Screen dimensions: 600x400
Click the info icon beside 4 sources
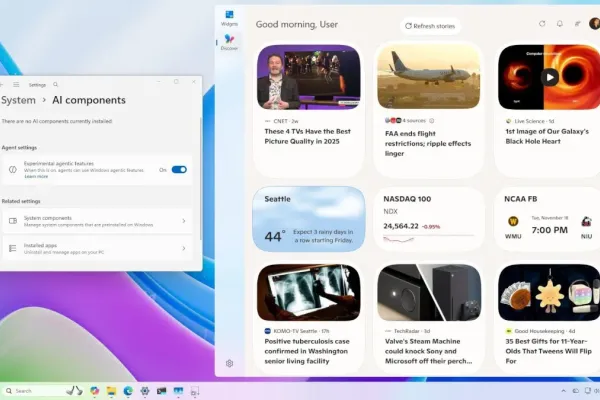point(432,121)
